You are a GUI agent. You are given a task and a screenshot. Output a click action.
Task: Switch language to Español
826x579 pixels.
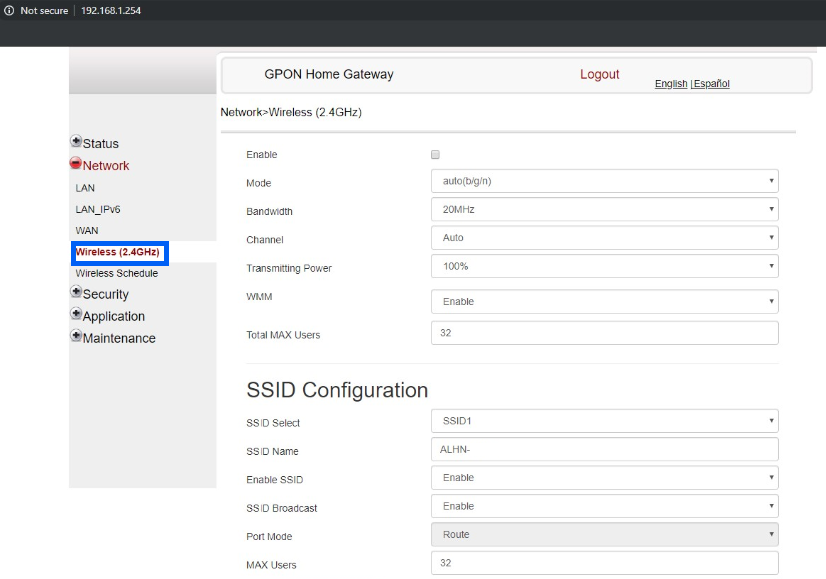tap(712, 83)
